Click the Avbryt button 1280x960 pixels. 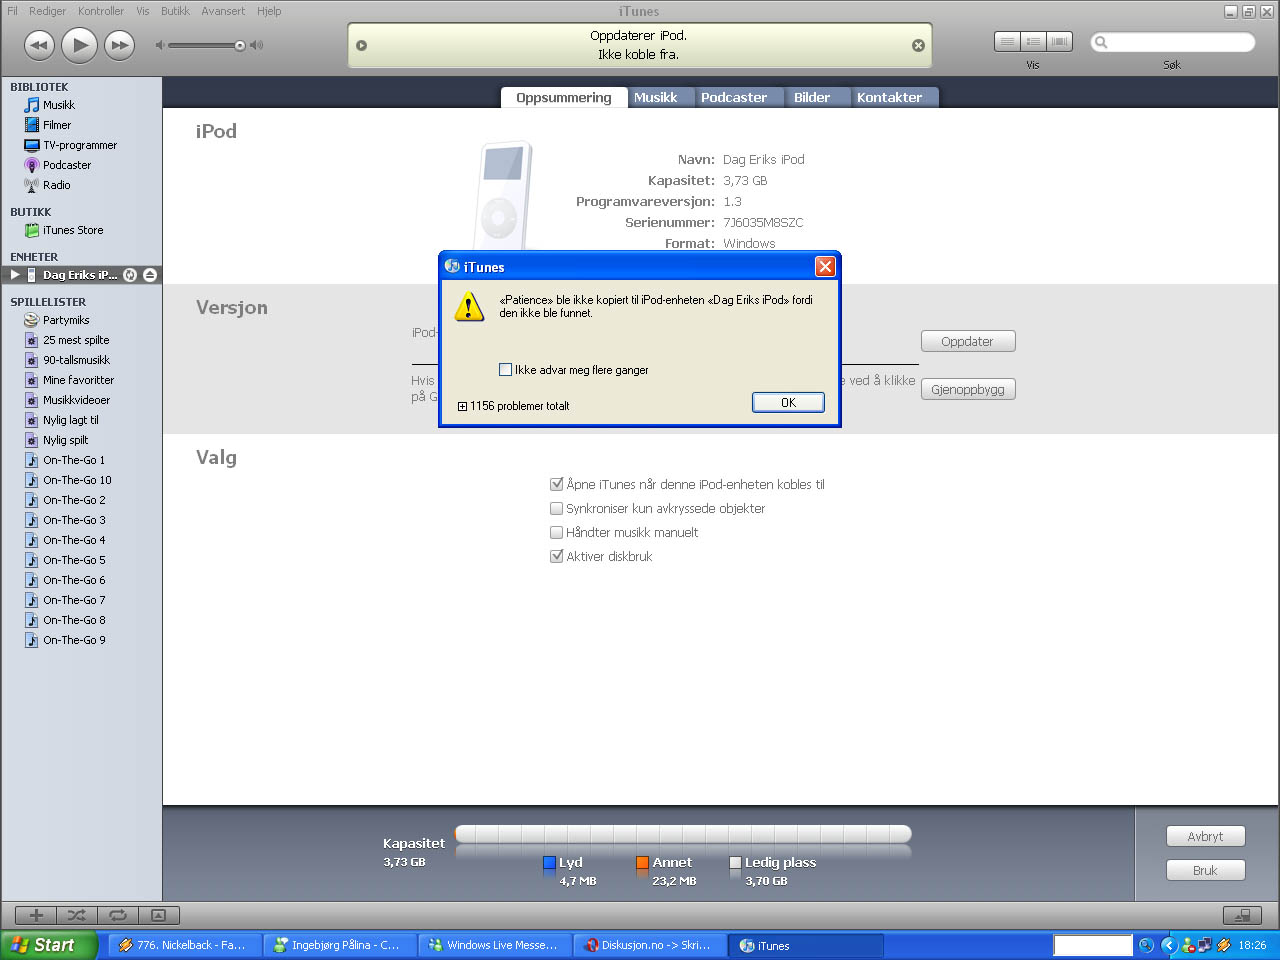(x=1205, y=836)
